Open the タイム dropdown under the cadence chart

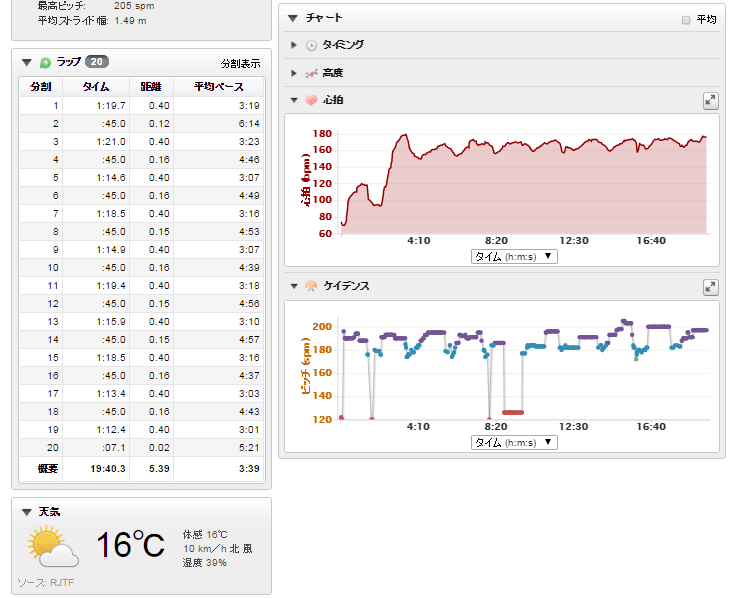pos(514,442)
